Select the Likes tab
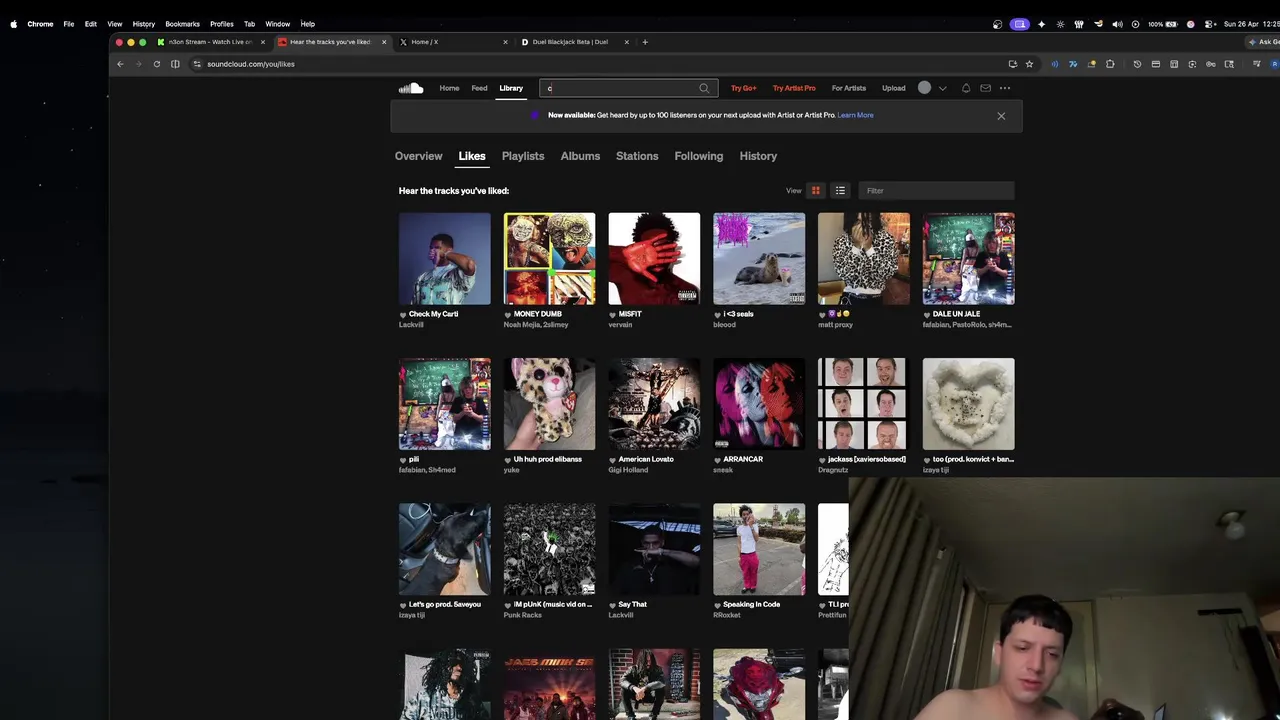Image resolution: width=1280 pixels, height=720 pixels. click(x=472, y=156)
